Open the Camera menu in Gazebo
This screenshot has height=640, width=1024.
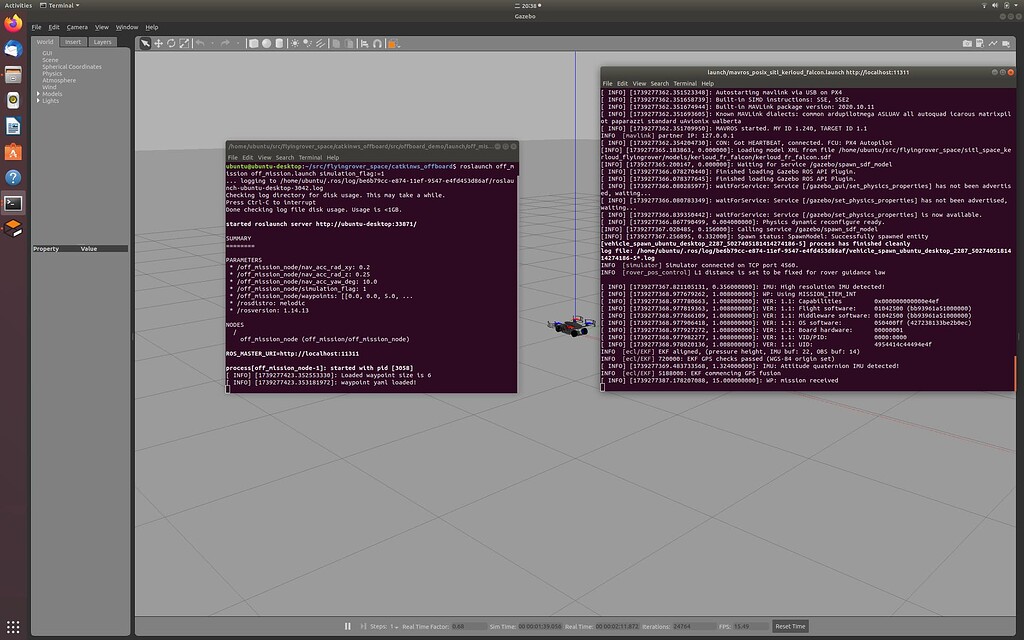tap(77, 27)
